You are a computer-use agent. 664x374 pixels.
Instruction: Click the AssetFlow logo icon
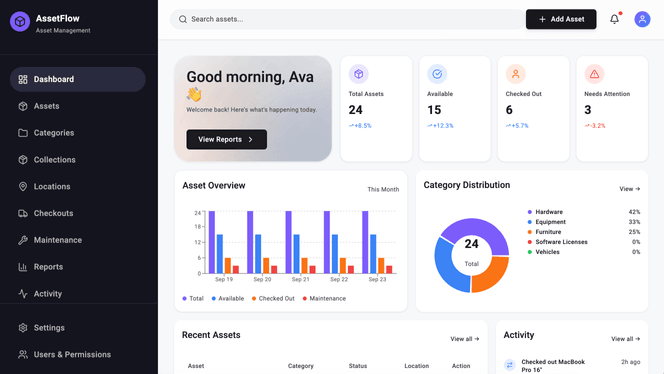tap(20, 21)
